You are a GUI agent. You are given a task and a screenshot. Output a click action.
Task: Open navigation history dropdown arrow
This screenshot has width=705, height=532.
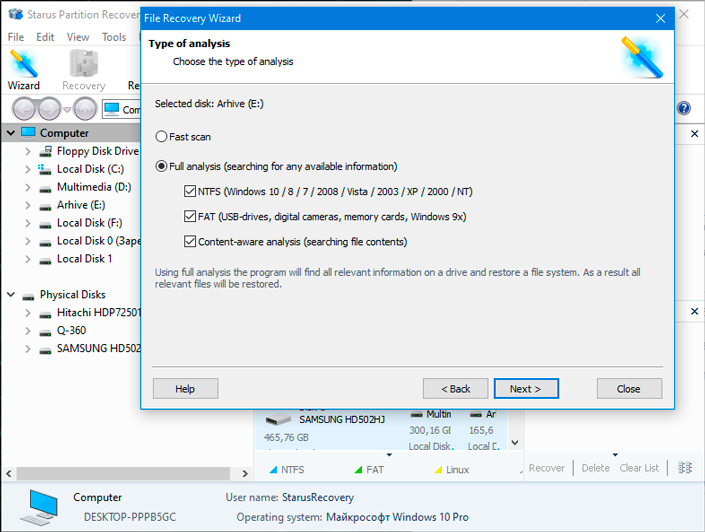click(67, 109)
